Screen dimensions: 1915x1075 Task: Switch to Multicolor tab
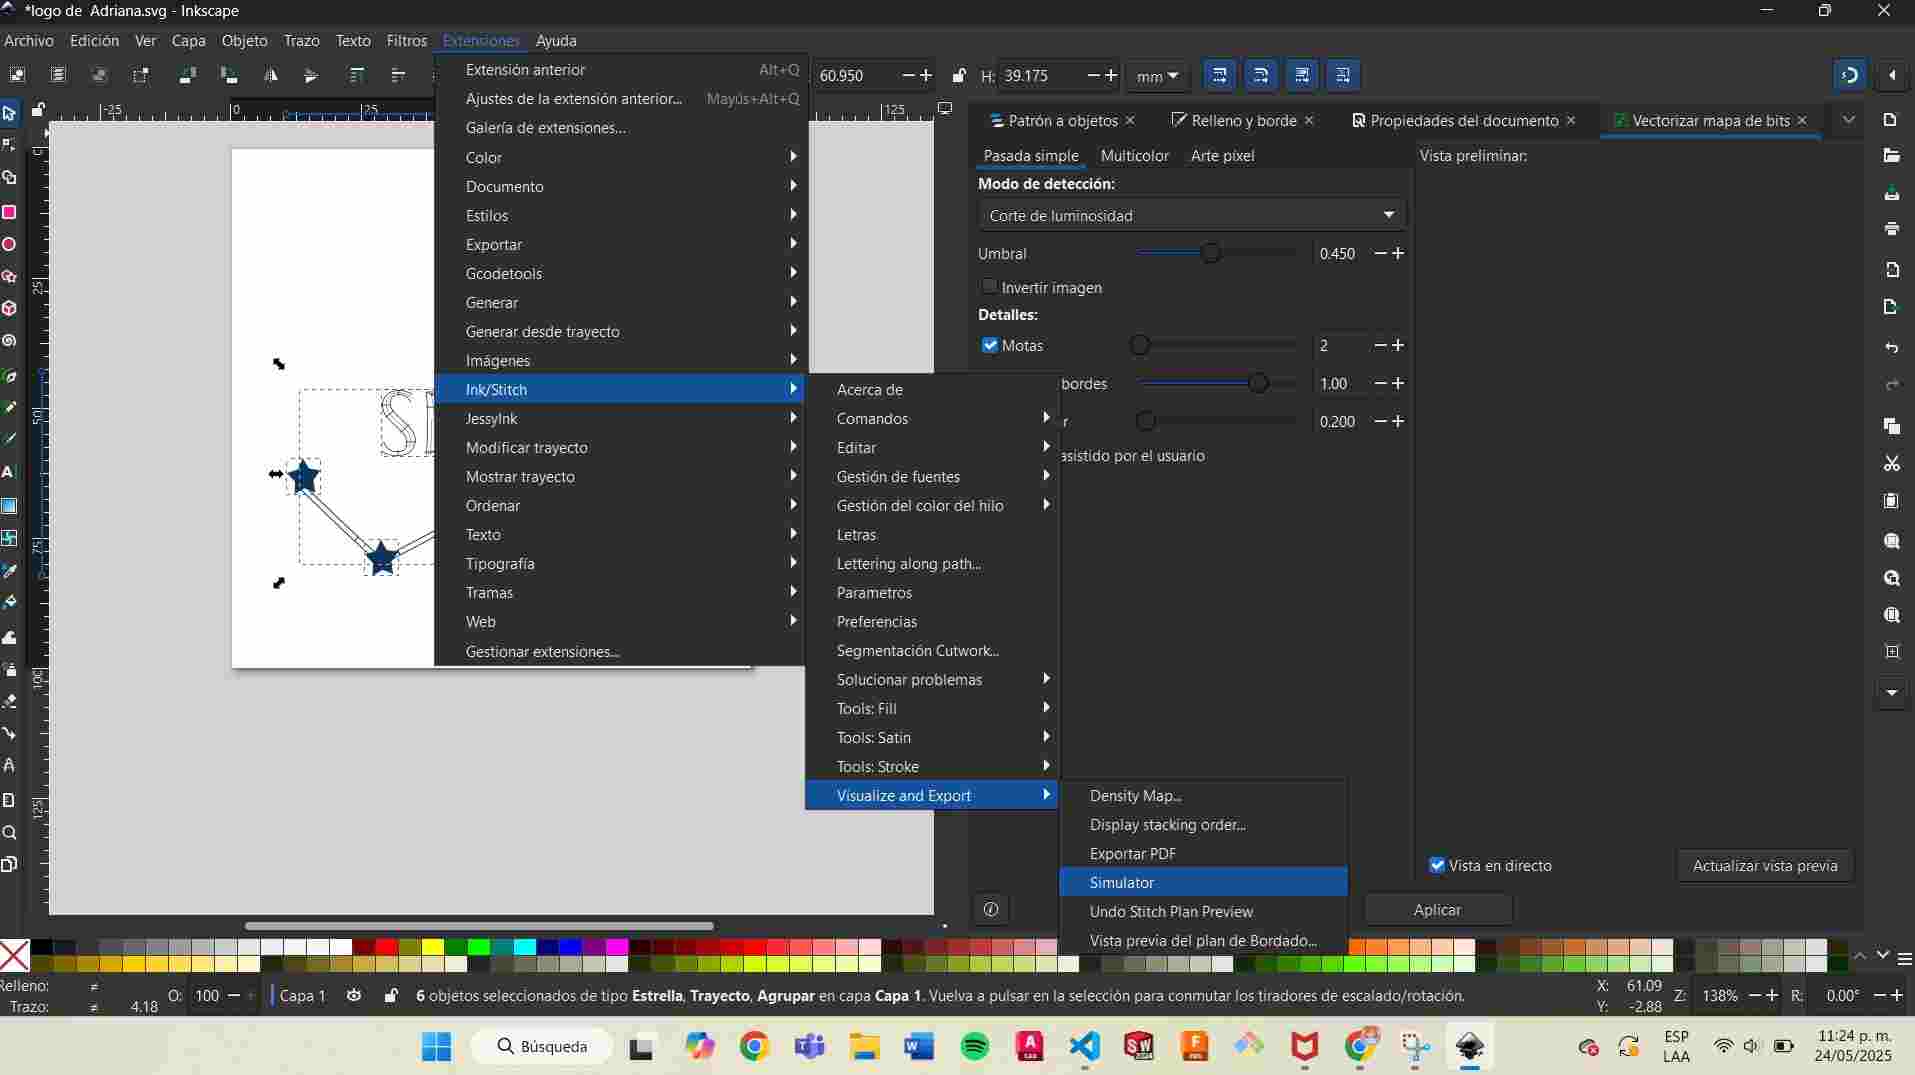pyautogui.click(x=1134, y=155)
